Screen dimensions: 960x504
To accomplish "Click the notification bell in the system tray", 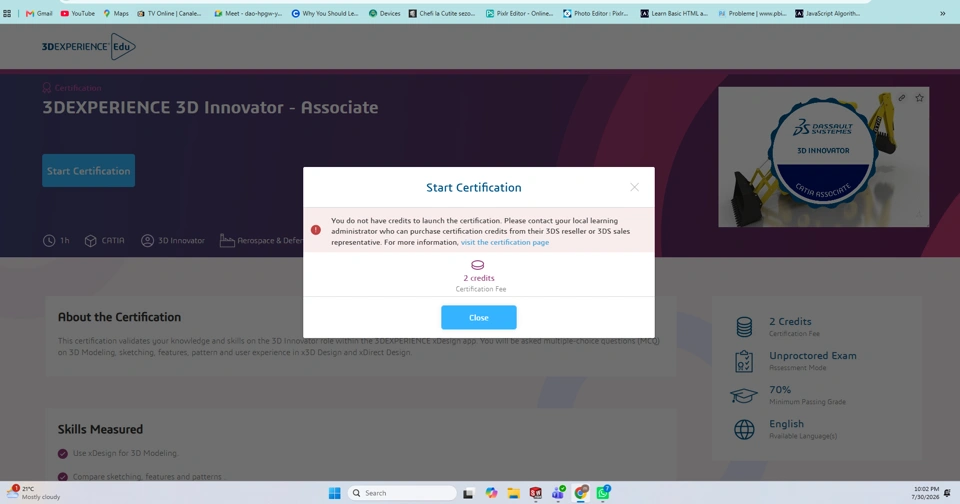I will click(x=948, y=493).
